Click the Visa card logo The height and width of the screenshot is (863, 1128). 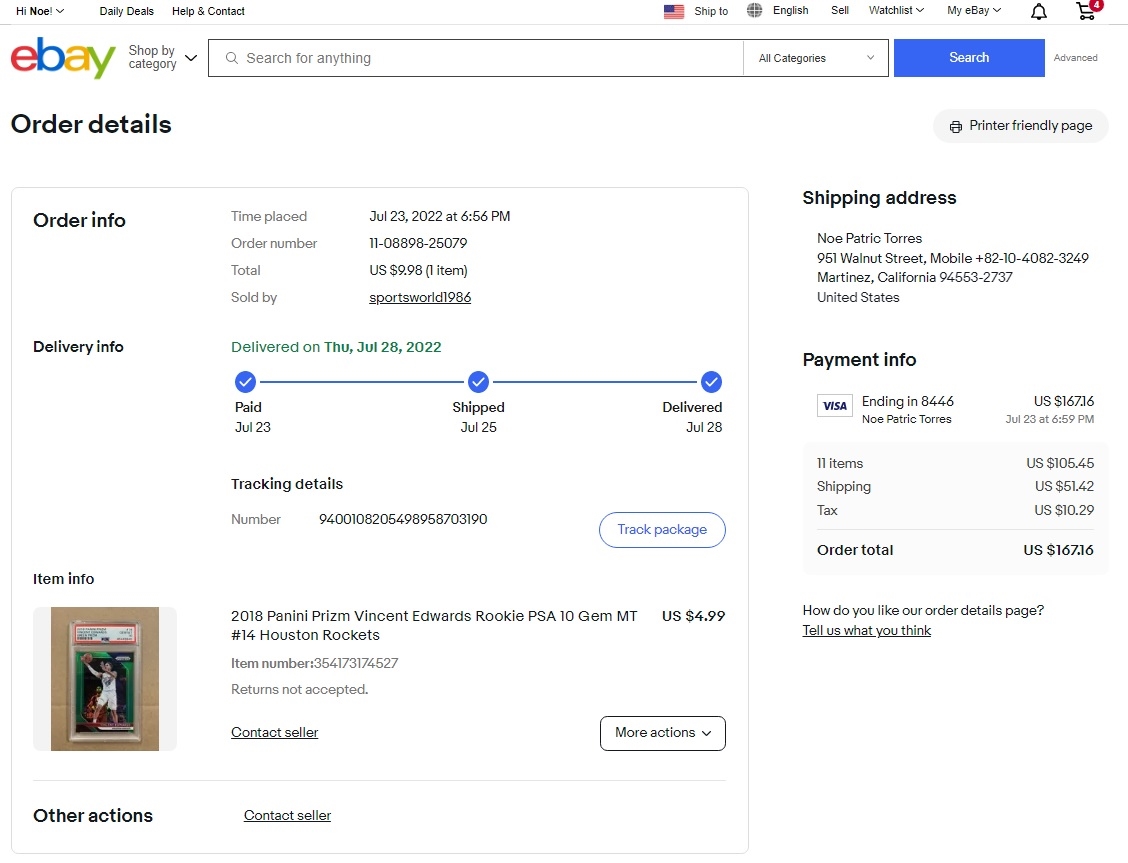pyautogui.click(x=834, y=406)
